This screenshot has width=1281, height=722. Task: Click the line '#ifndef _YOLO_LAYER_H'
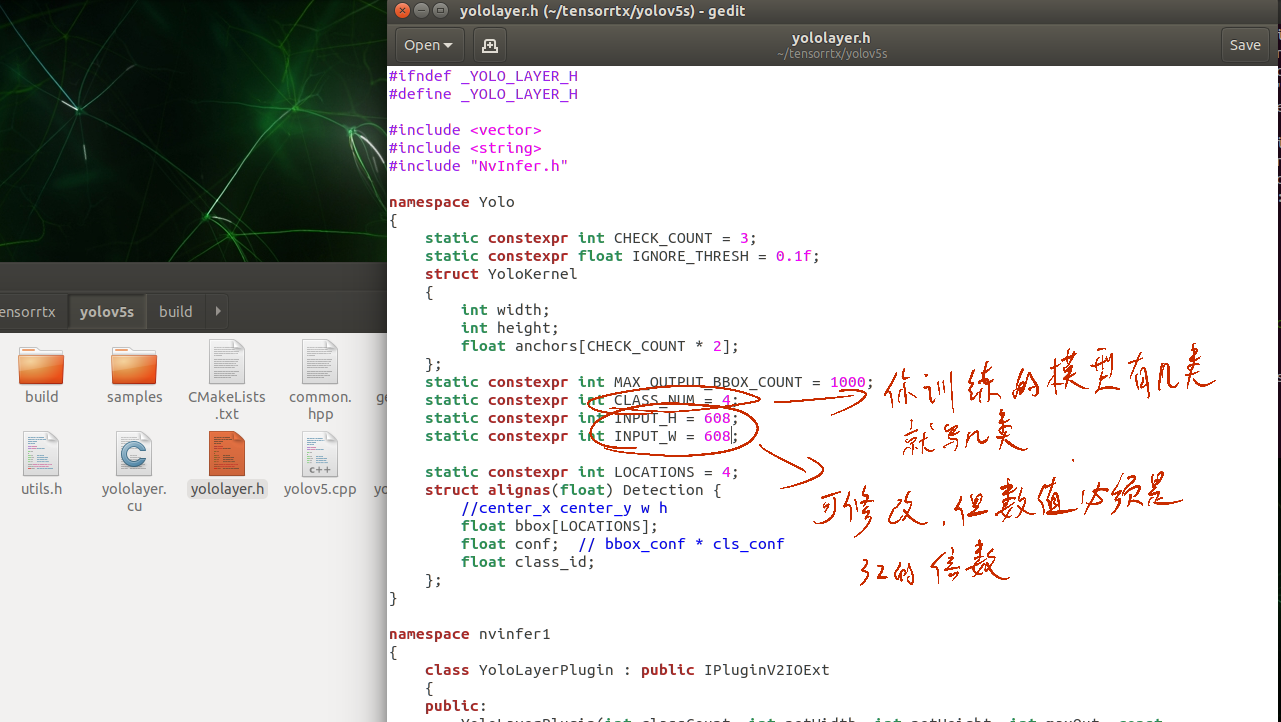[483, 76]
